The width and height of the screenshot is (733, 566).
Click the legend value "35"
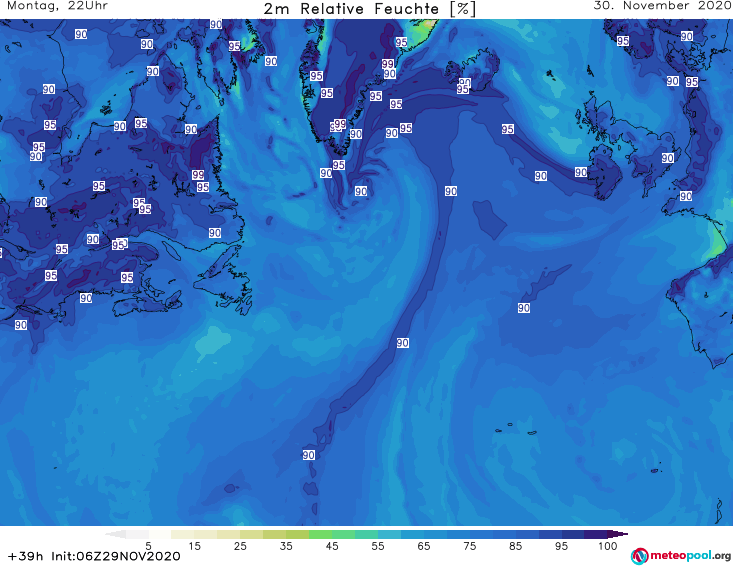click(x=286, y=546)
